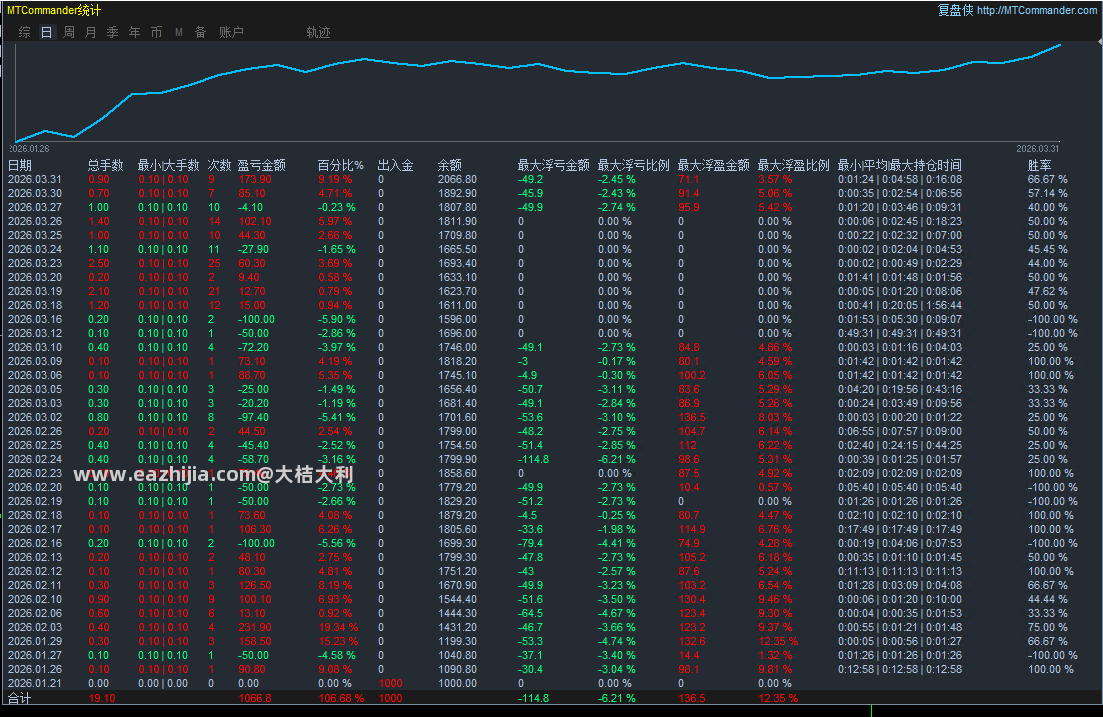Click profit value 173.90
This screenshot has width=1103, height=717.
(x=255, y=179)
